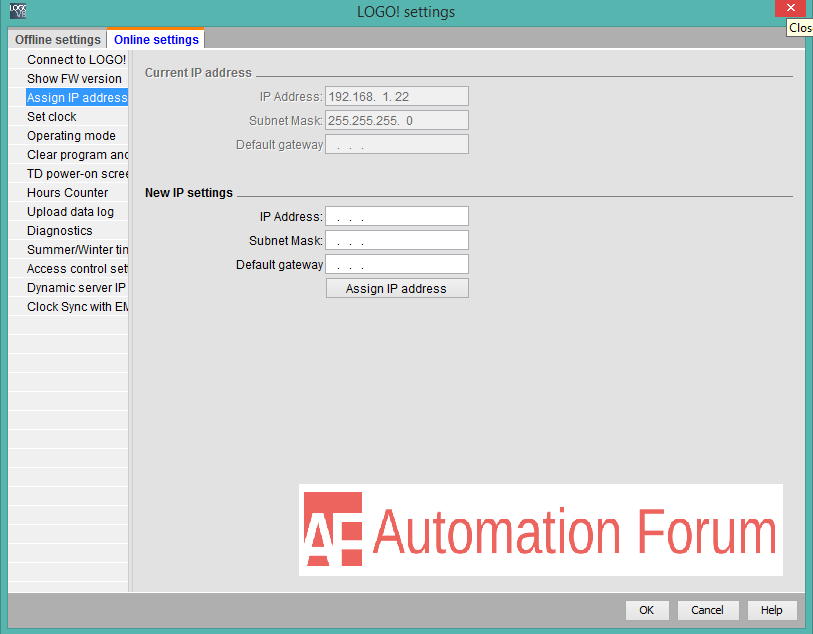Screen dimensions: 813x634
Task: Confirm settings with the OK button
Action: tap(646, 610)
